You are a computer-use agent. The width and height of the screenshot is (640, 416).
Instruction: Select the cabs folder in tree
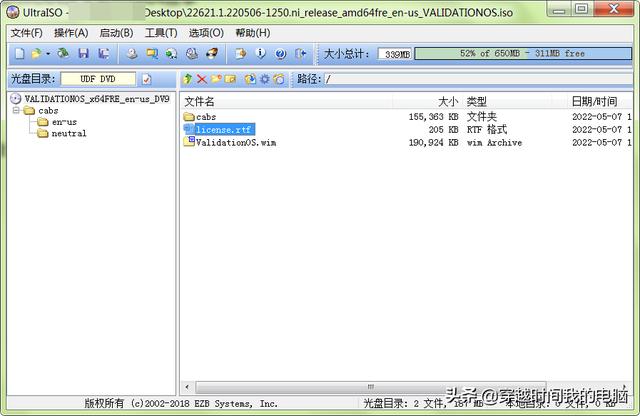click(x=48, y=111)
